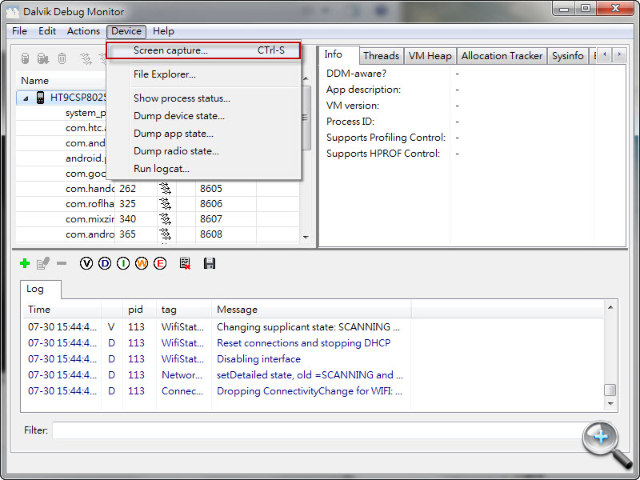Click the Clear log icon
The height and width of the screenshot is (480, 640).
[x=185, y=263]
